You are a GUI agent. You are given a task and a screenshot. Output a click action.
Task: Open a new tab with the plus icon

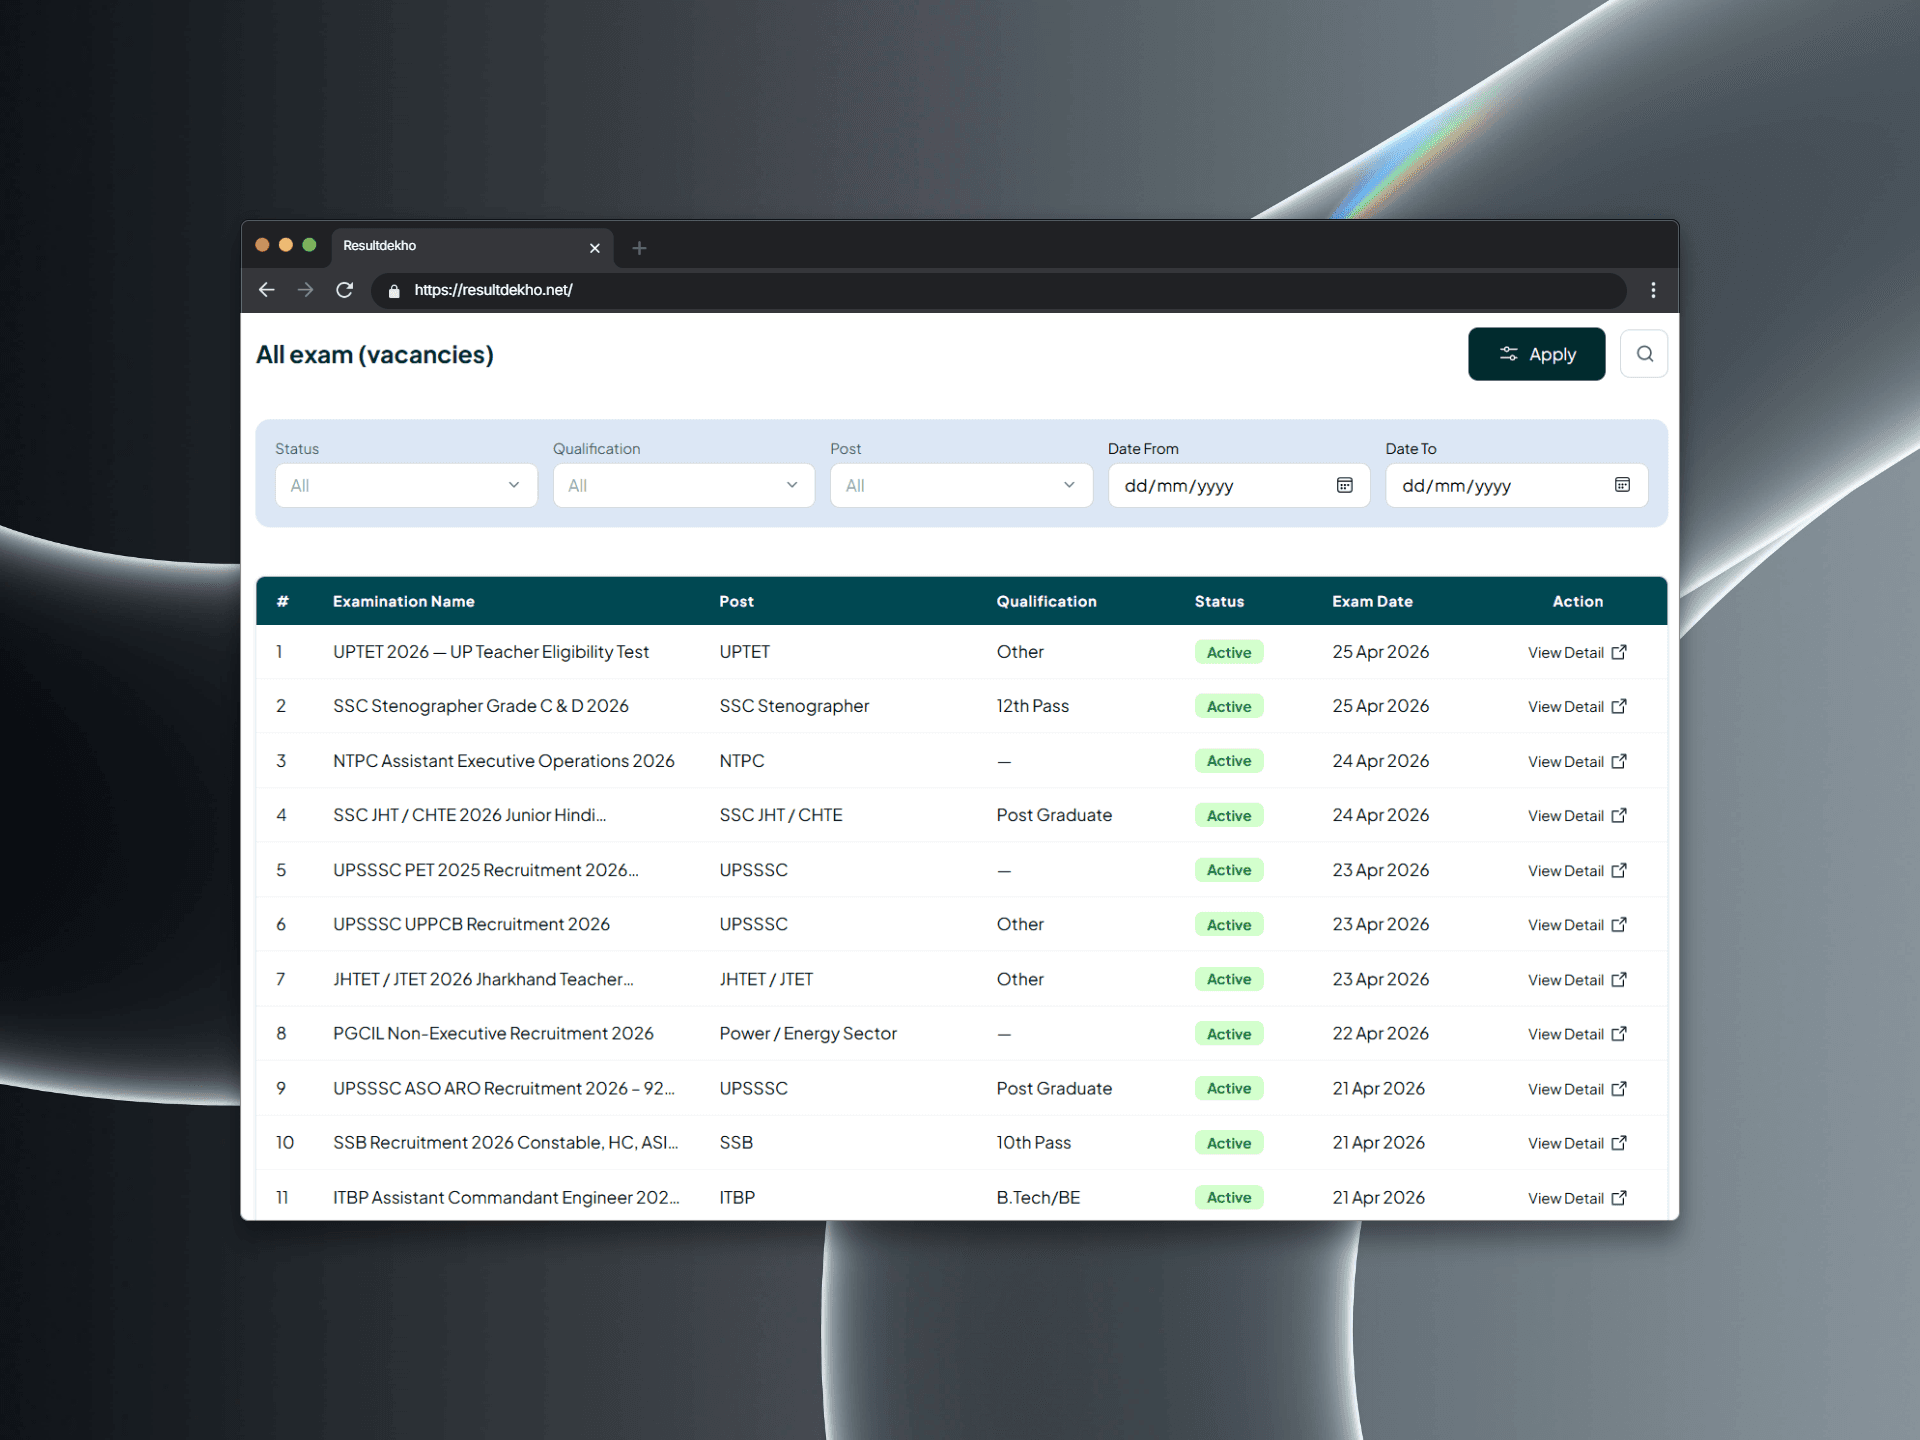pyautogui.click(x=639, y=248)
